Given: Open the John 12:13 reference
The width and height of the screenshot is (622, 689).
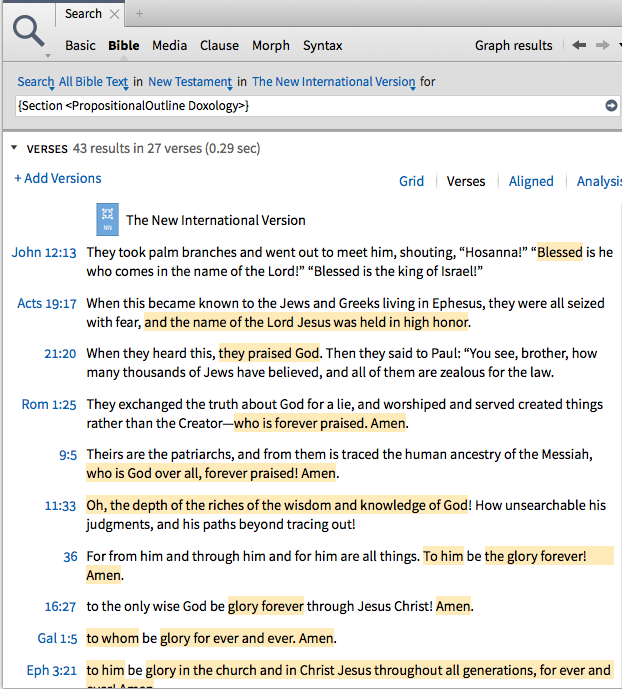Looking at the screenshot, I should [x=44, y=252].
